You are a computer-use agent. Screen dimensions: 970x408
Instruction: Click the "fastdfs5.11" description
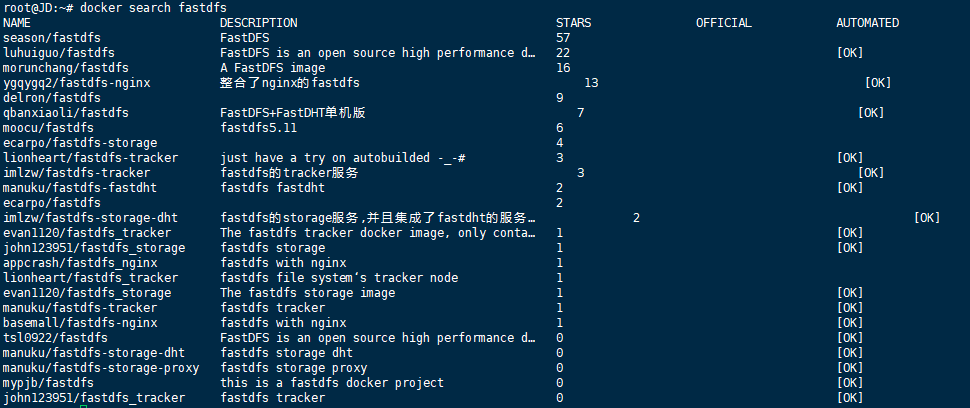point(258,128)
